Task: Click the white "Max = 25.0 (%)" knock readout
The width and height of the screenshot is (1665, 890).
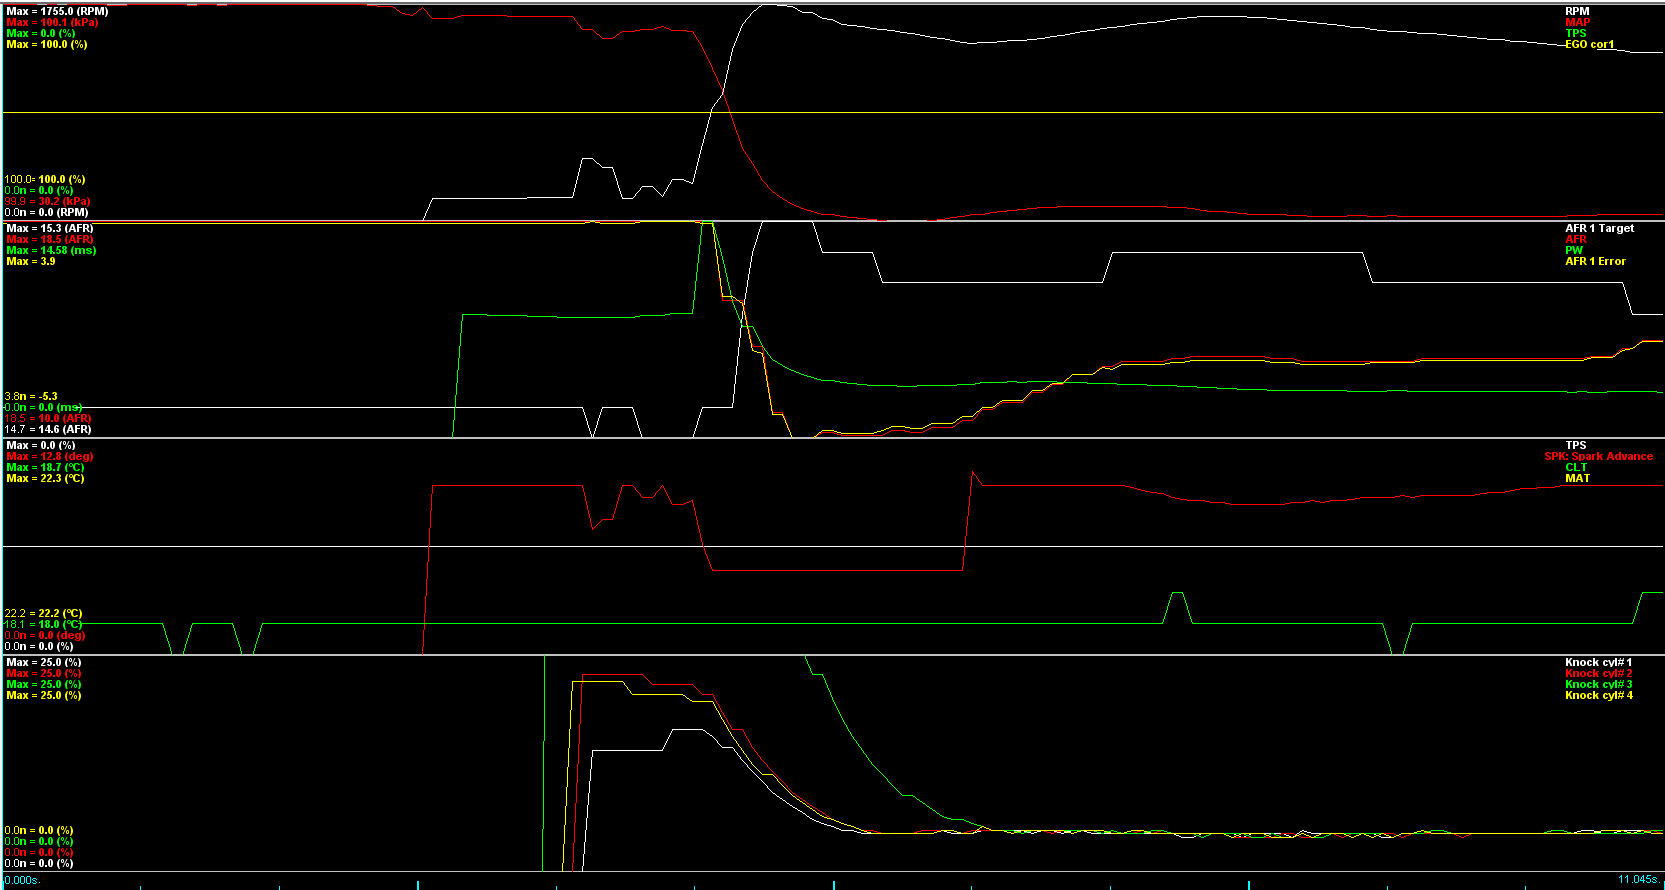Action: (44, 663)
